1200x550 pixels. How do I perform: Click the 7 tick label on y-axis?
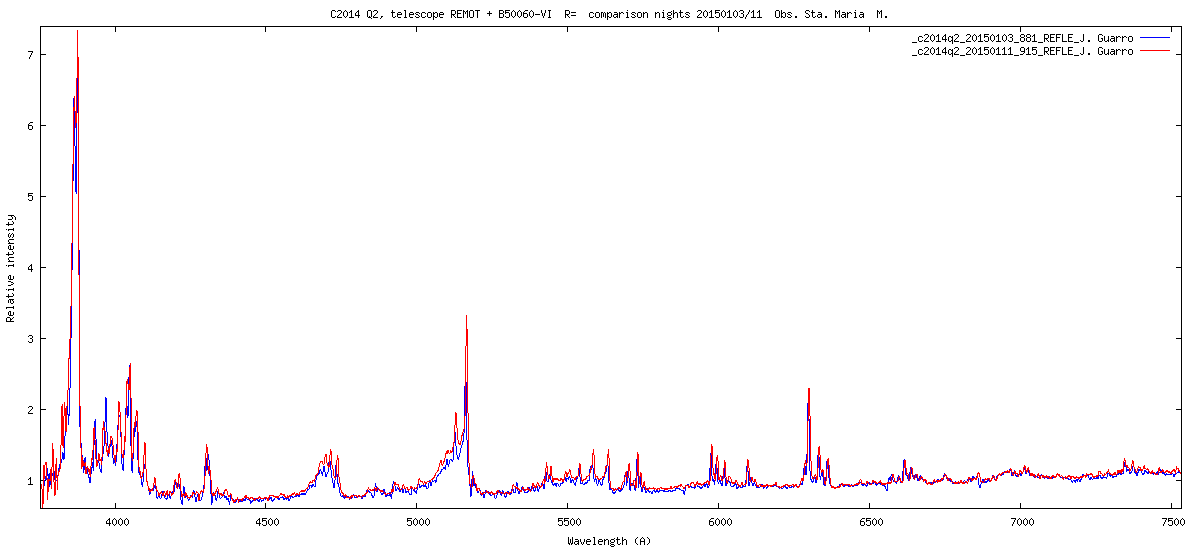point(31,55)
